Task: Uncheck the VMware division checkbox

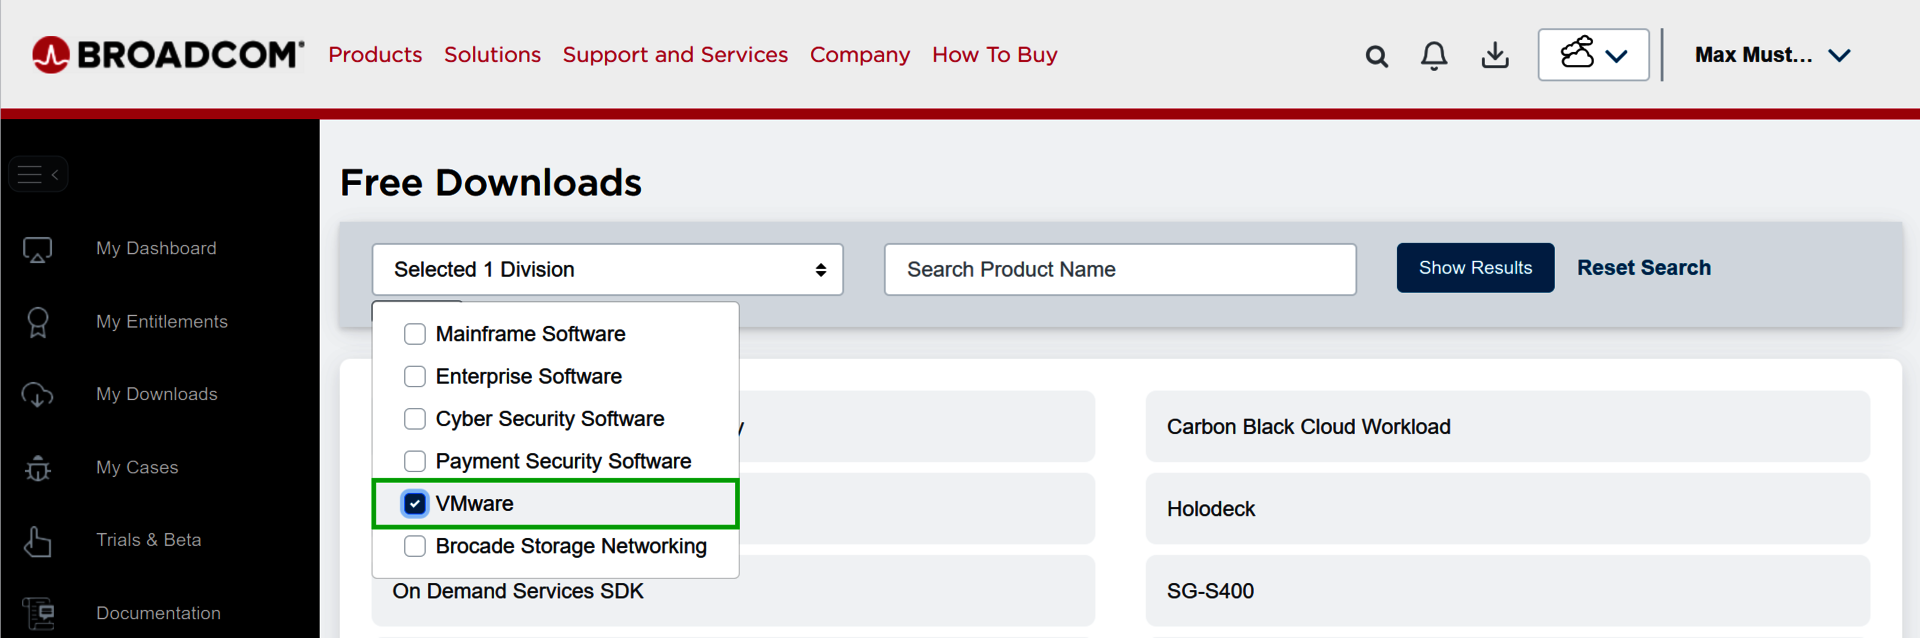Action: coord(415,504)
